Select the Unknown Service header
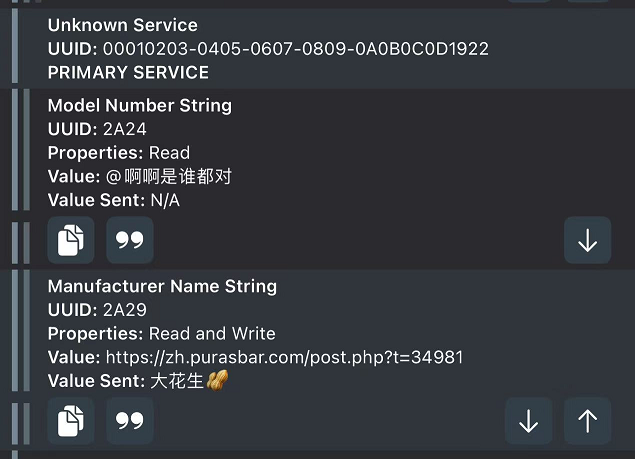The width and height of the screenshot is (635, 459). click(x=122, y=25)
